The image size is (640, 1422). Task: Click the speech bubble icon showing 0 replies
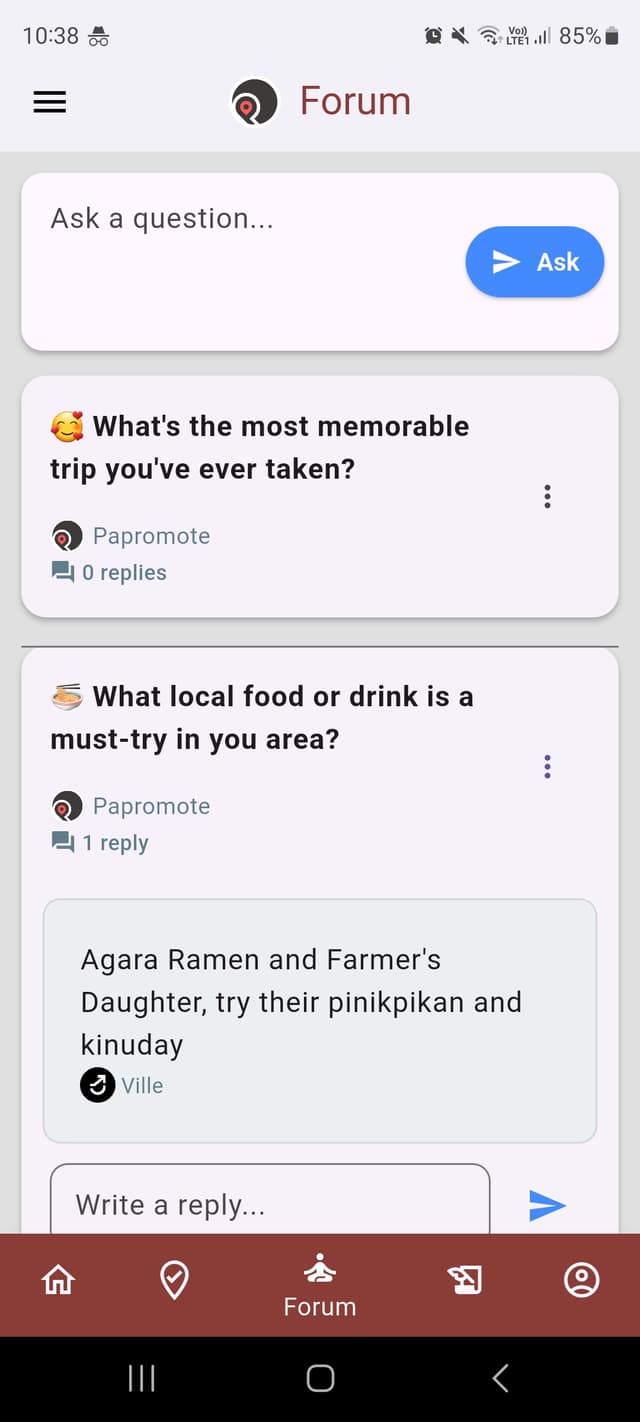(62, 571)
